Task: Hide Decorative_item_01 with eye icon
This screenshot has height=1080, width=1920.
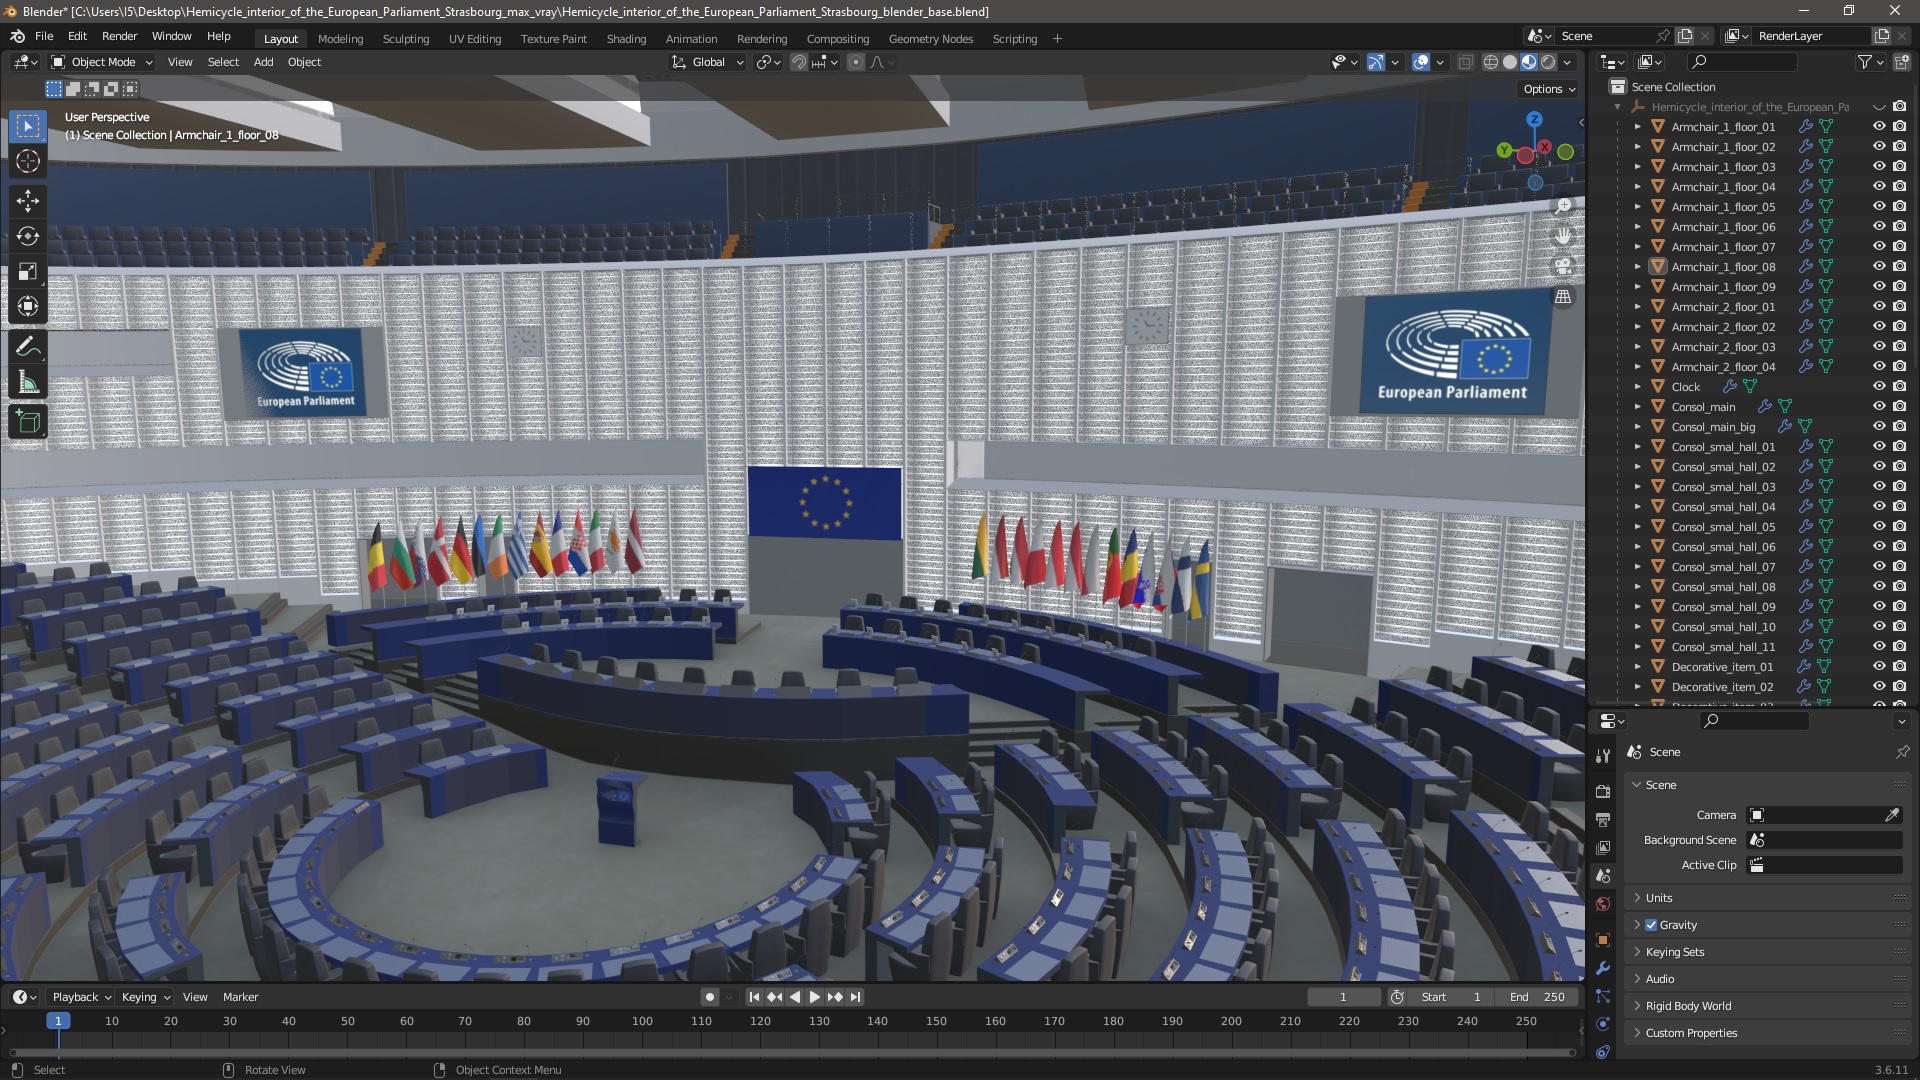Action: (1879, 667)
